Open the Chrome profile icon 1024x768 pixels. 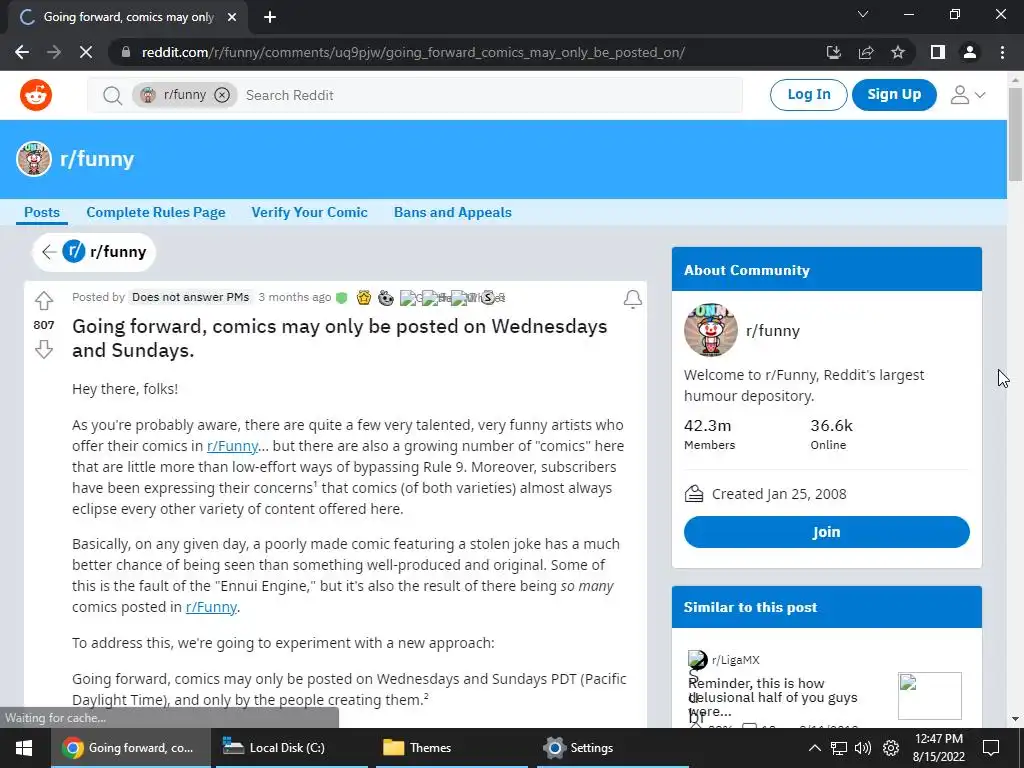tap(970, 52)
